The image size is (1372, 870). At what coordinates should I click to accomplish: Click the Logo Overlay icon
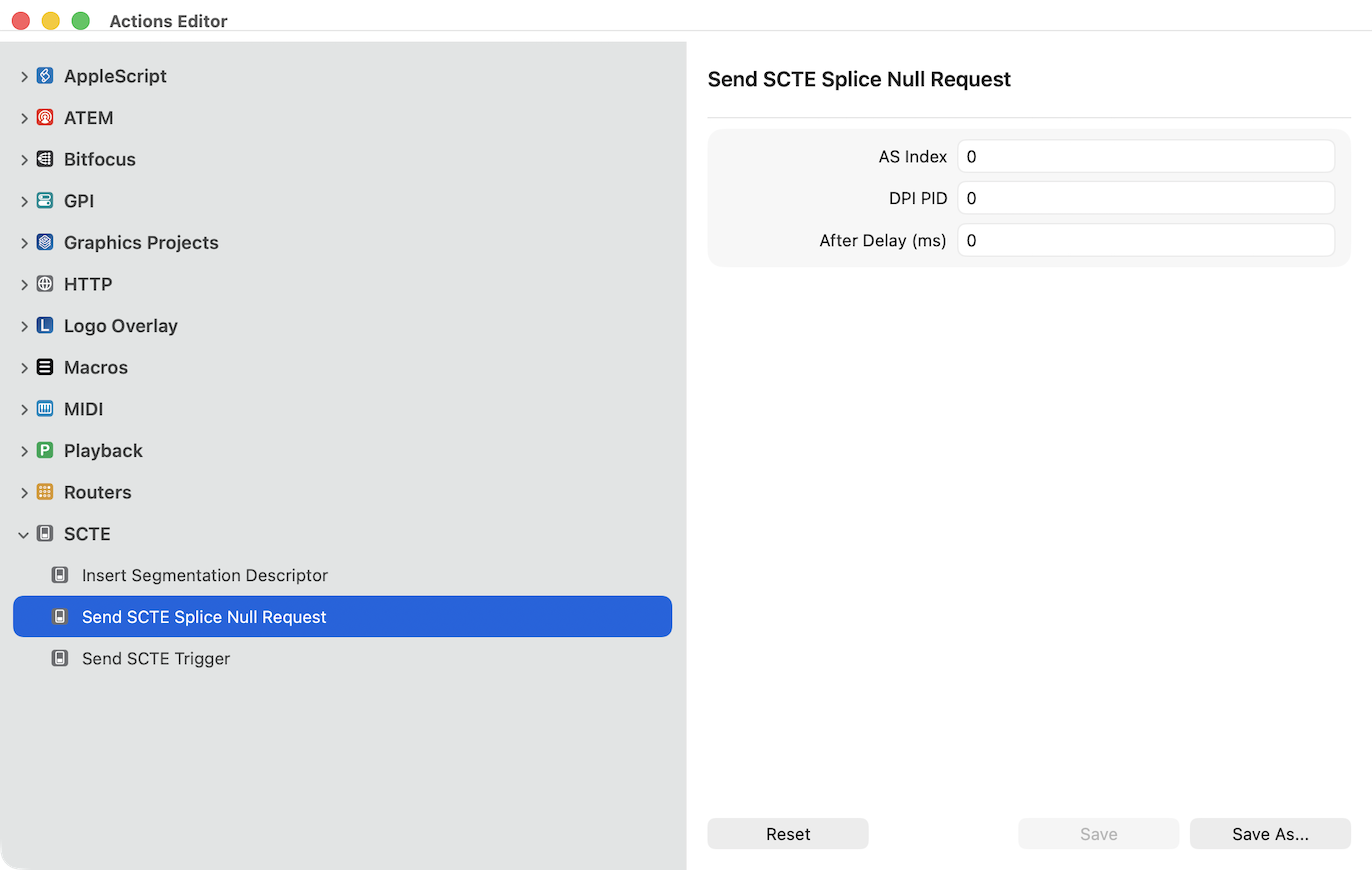[x=45, y=326]
